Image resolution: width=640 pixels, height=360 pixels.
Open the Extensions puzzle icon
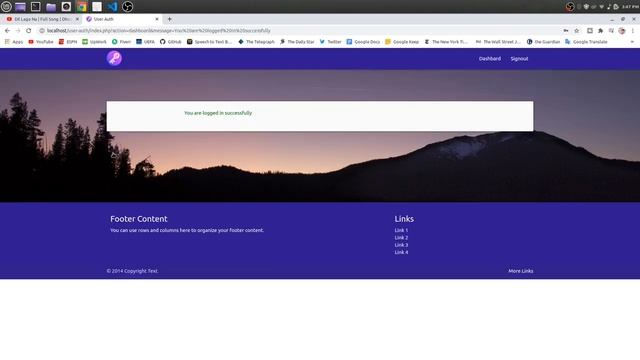600,31
